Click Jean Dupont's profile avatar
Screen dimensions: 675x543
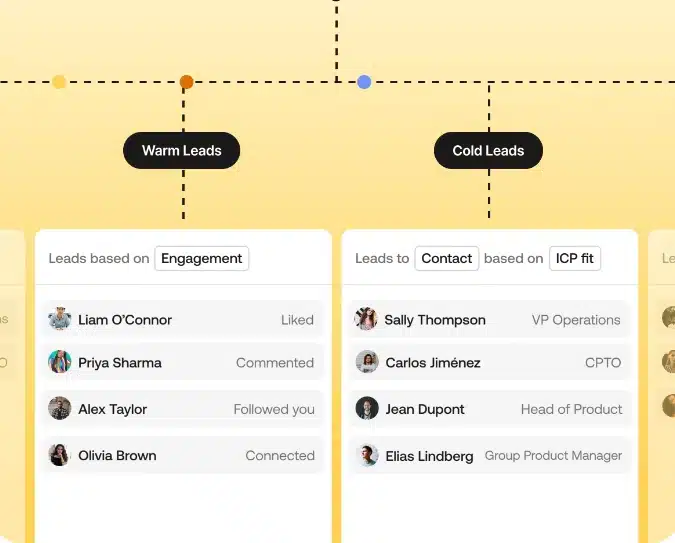coord(367,408)
